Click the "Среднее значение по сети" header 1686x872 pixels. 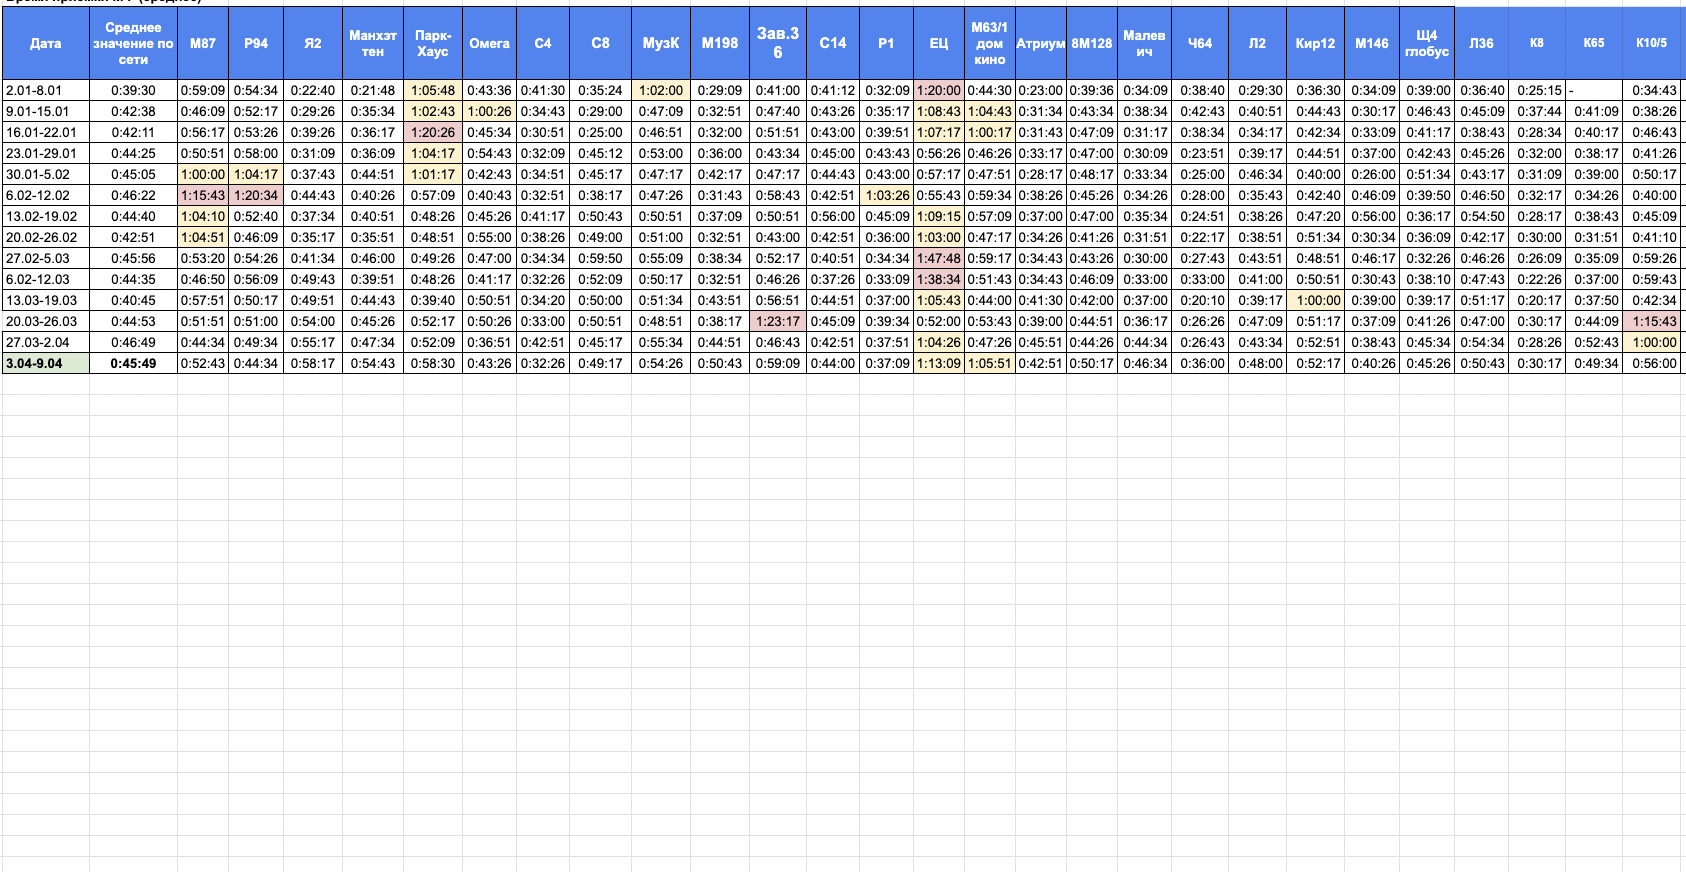[133, 43]
